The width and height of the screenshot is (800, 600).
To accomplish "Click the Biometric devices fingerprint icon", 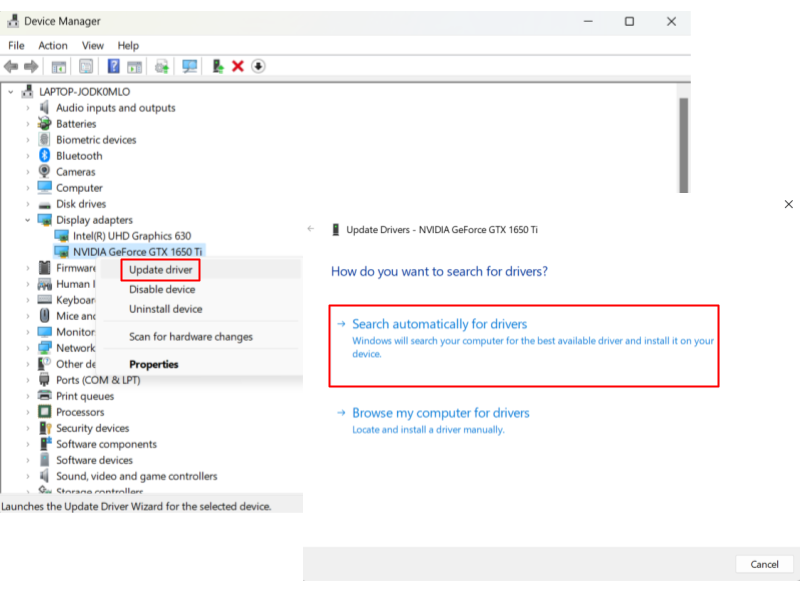I will [x=45, y=139].
